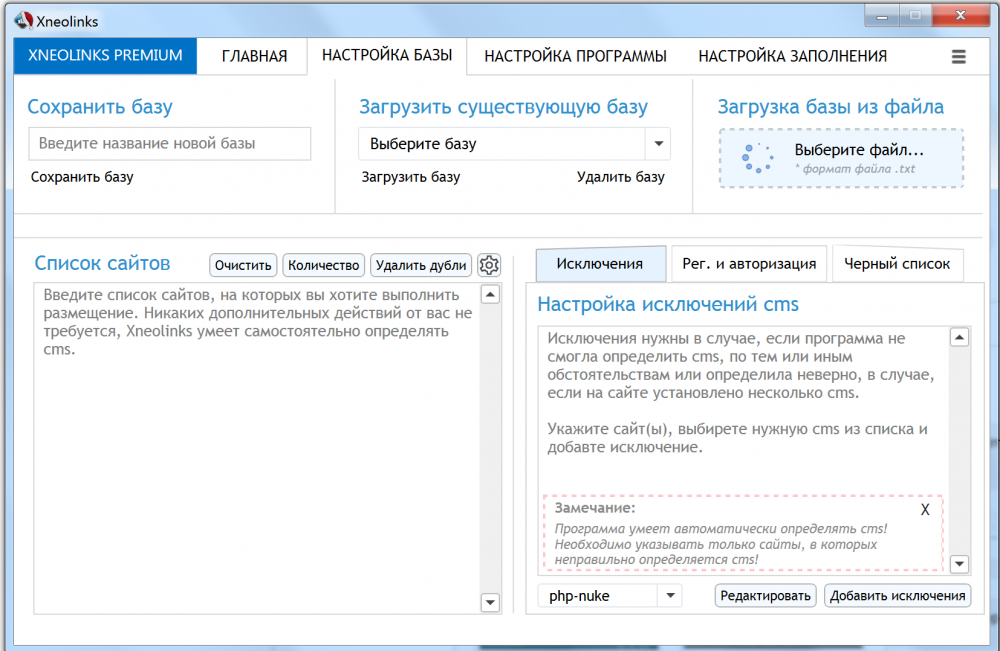The height and width of the screenshot is (651, 1000).
Task: Click exclusions scrollbar up arrow
Action: (x=959, y=337)
